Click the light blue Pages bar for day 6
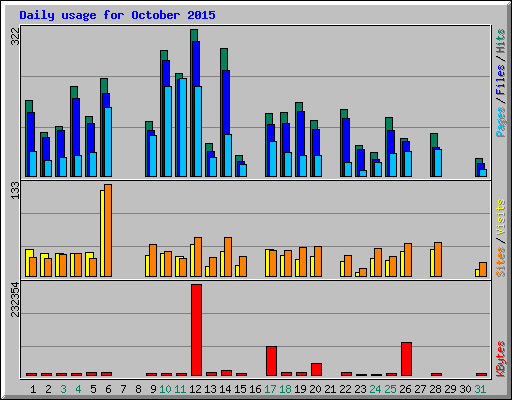Image resolution: width=512 pixels, height=400 pixels. click(x=108, y=142)
